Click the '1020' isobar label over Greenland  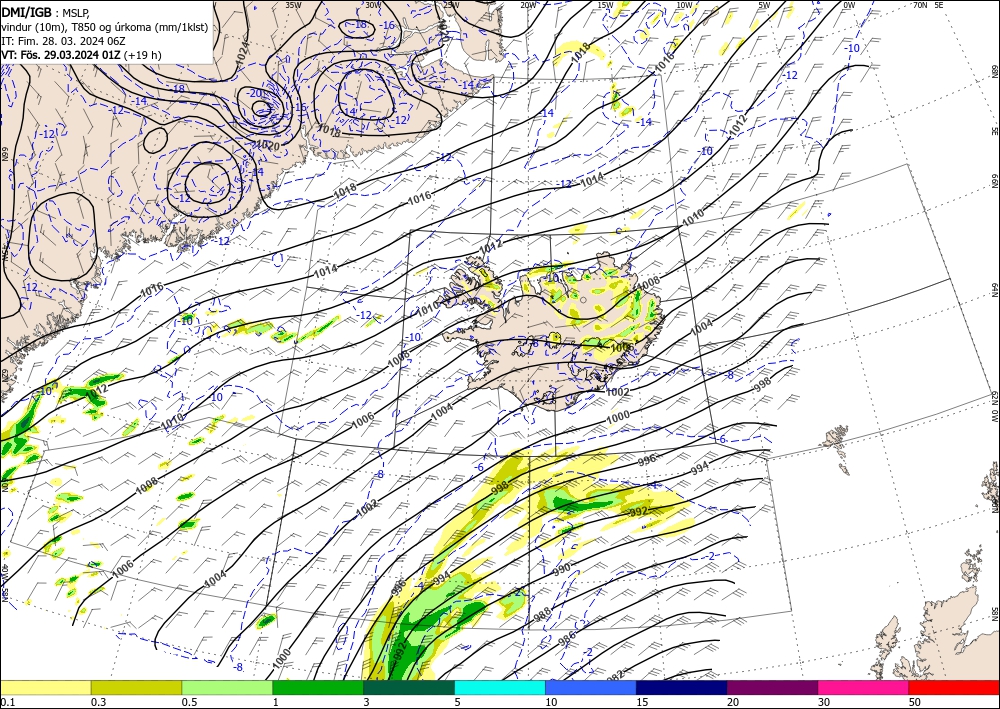click(x=267, y=145)
